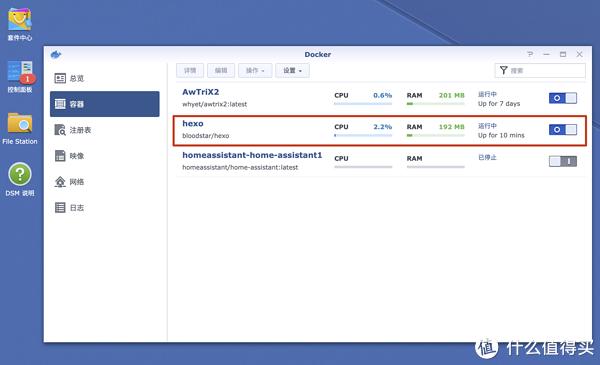Screen dimensions: 600x365
Task: Open the Image (映像) sidebar icon
Action: (x=60, y=156)
